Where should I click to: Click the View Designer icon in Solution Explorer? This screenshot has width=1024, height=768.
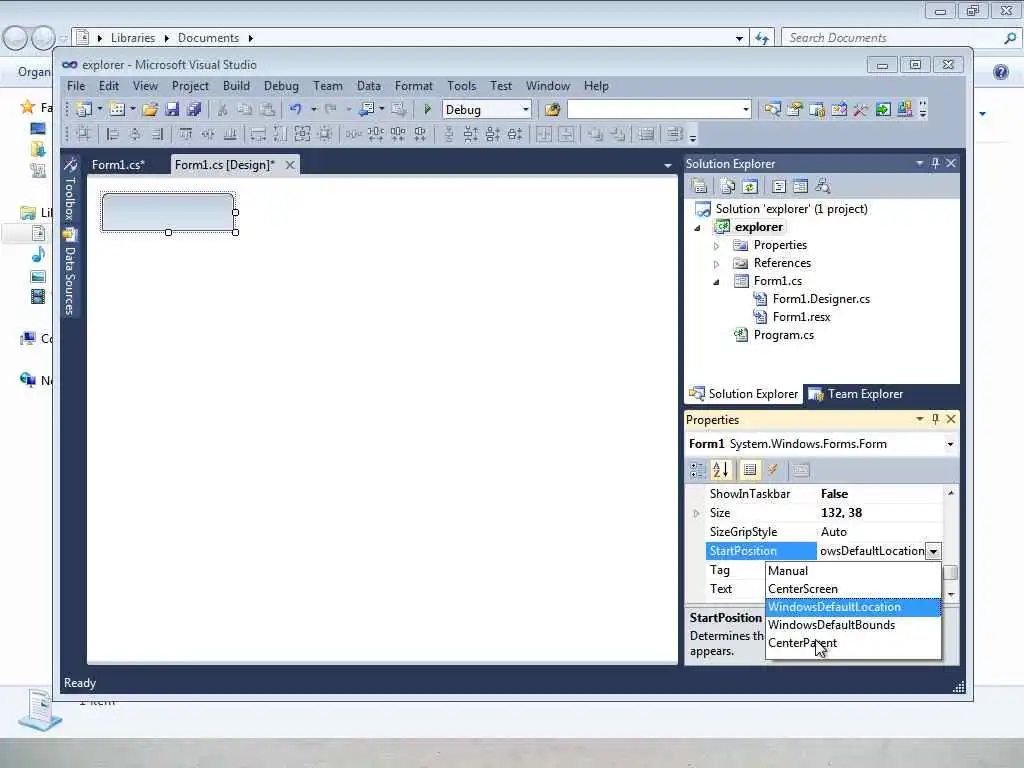(x=801, y=187)
